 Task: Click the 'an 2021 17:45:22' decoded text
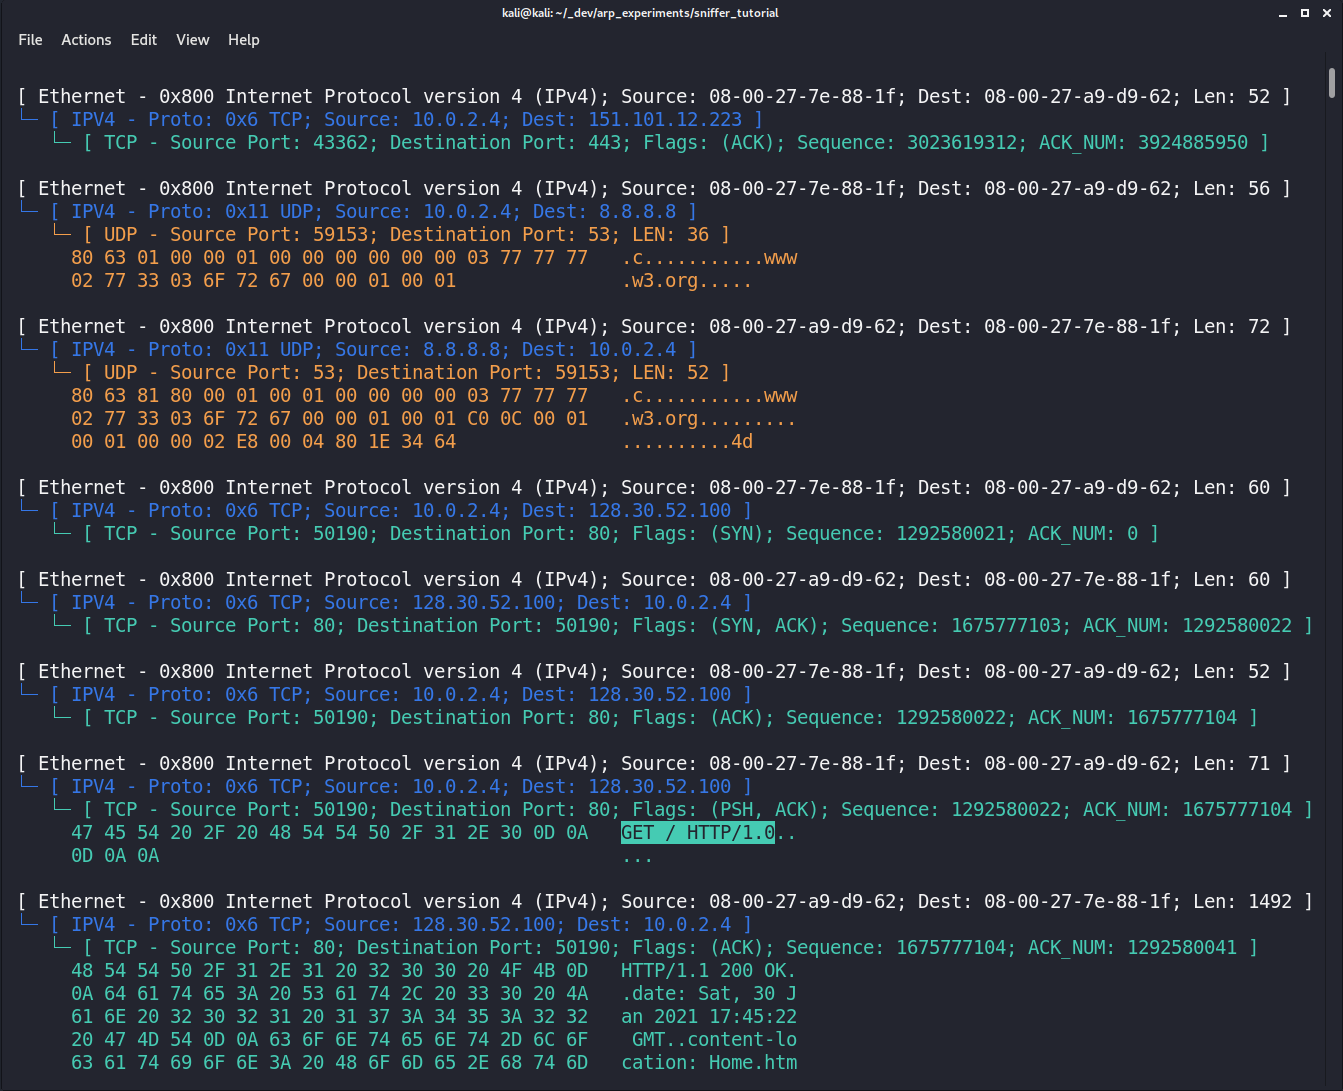(709, 1017)
